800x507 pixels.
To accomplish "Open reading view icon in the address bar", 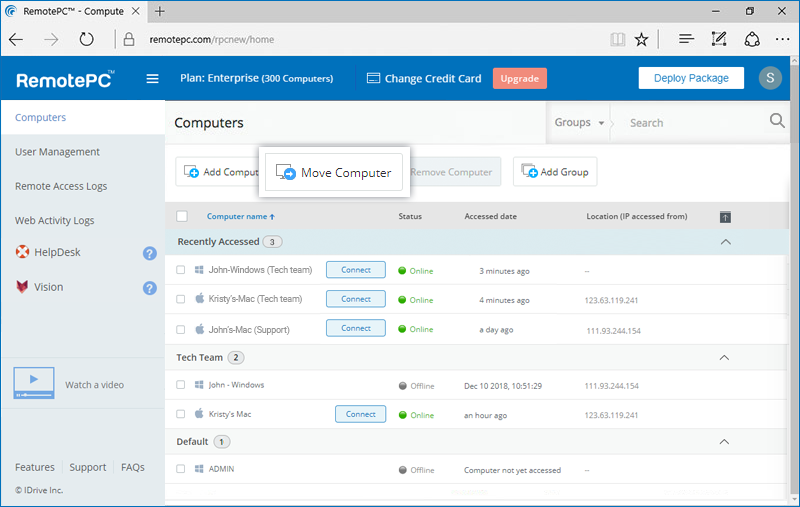I will pyautogui.click(x=617, y=39).
